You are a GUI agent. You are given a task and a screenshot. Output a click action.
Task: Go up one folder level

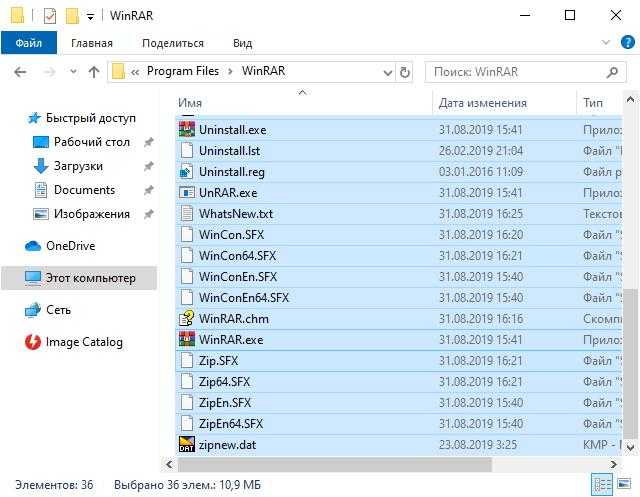(94, 72)
